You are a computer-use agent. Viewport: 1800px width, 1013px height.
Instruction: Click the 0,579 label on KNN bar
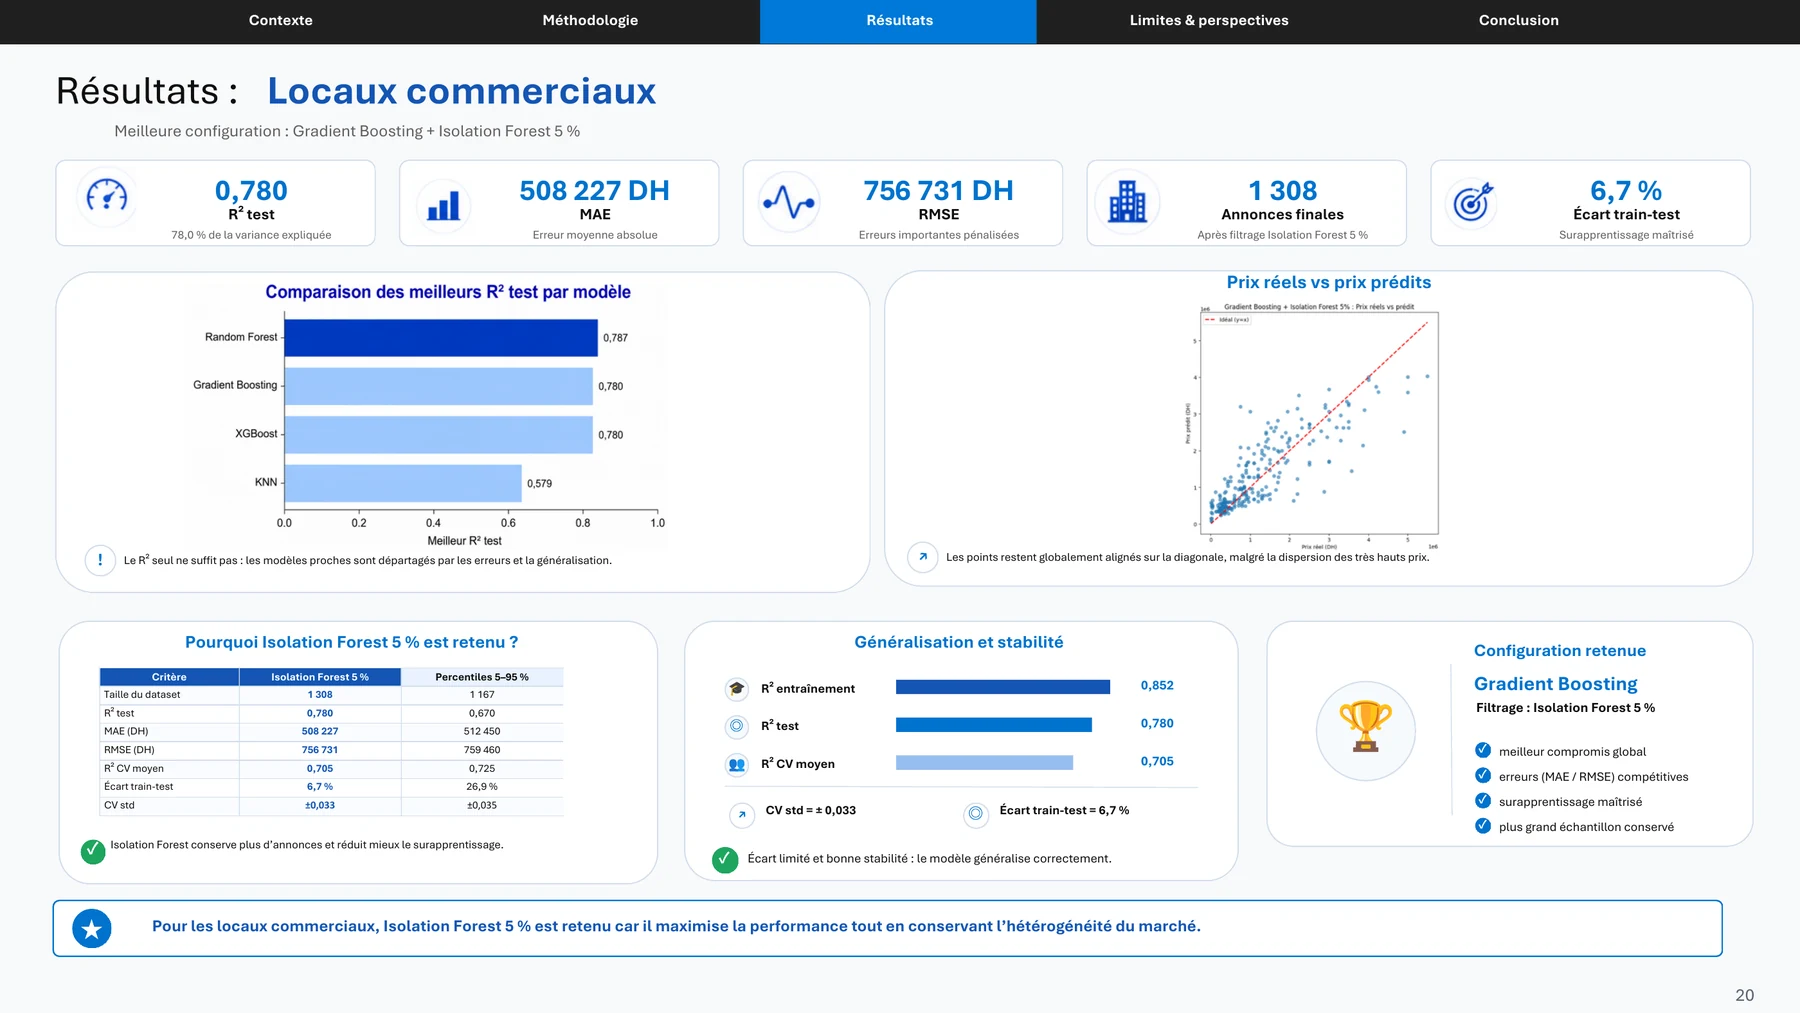click(x=539, y=484)
